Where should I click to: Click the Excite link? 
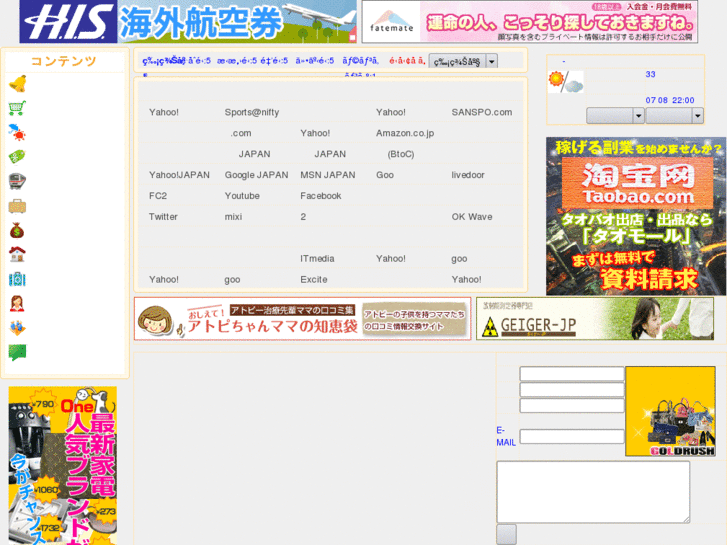pos(313,279)
